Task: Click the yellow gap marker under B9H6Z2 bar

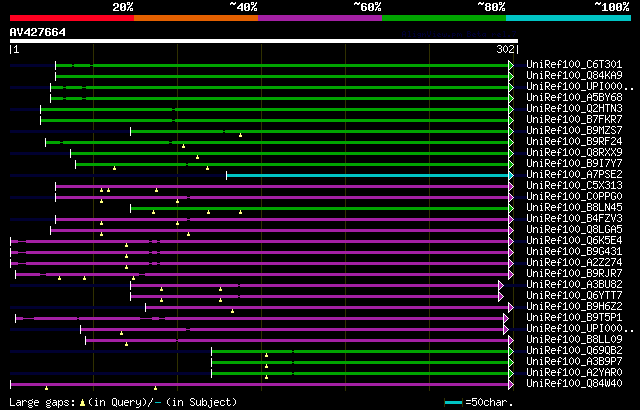Action: click(x=233, y=311)
